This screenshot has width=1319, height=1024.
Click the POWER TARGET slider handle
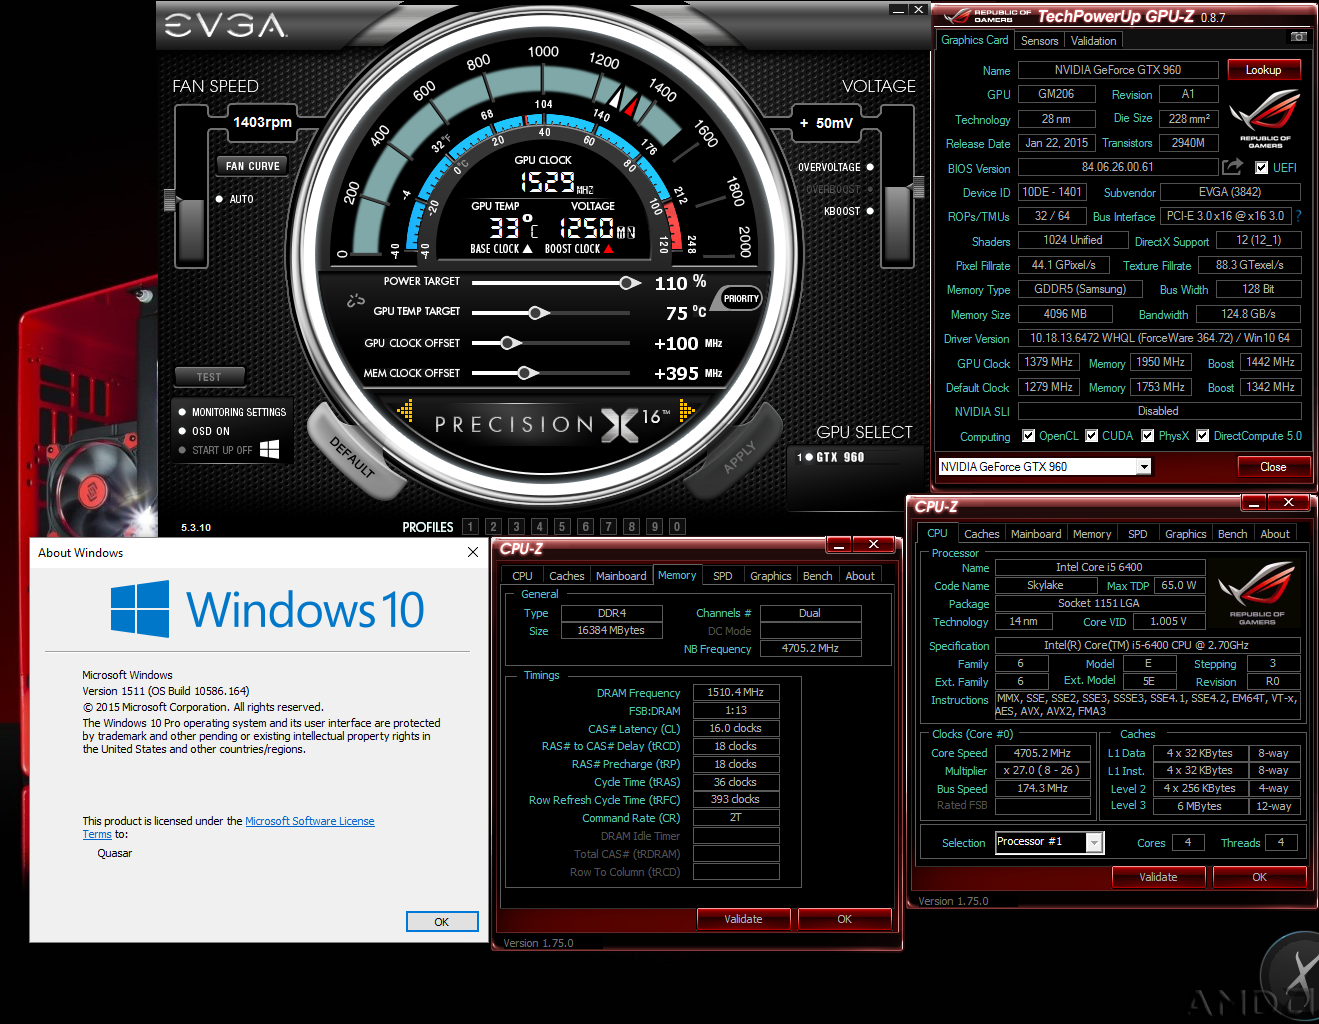629,283
